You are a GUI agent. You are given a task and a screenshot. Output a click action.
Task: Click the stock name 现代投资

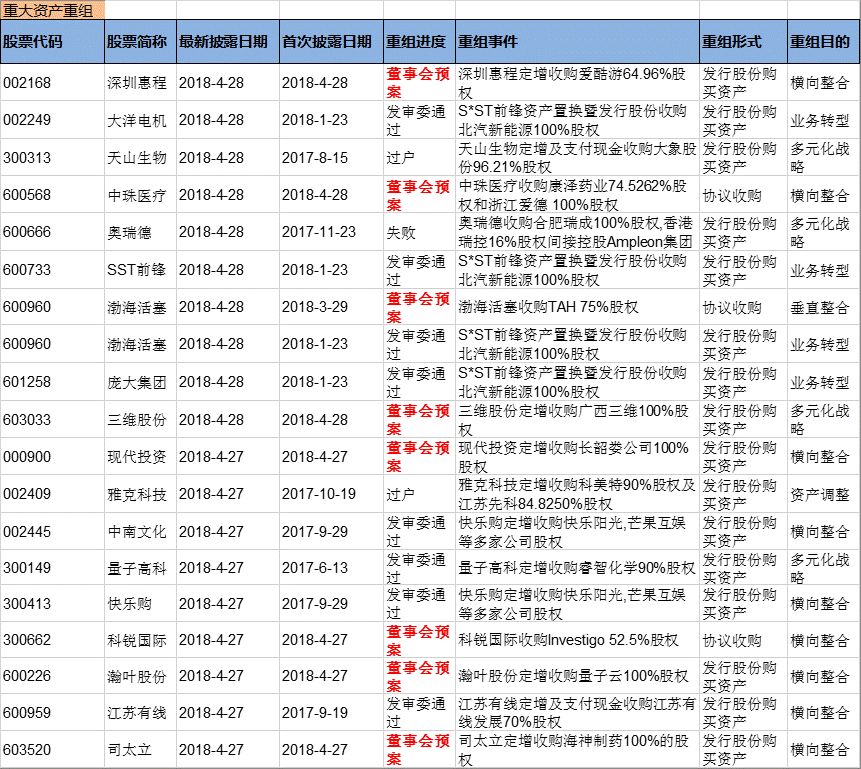pyautogui.click(x=137, y=457)
